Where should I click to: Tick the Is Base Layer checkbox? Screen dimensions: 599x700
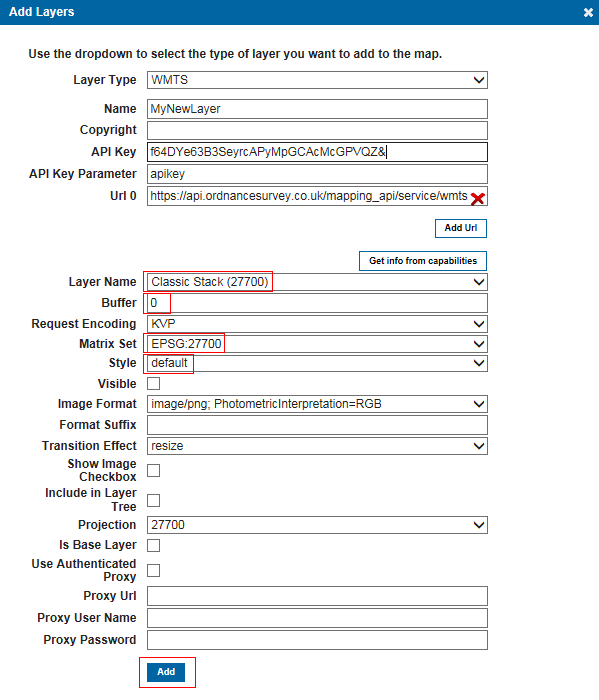pos(154,545)
